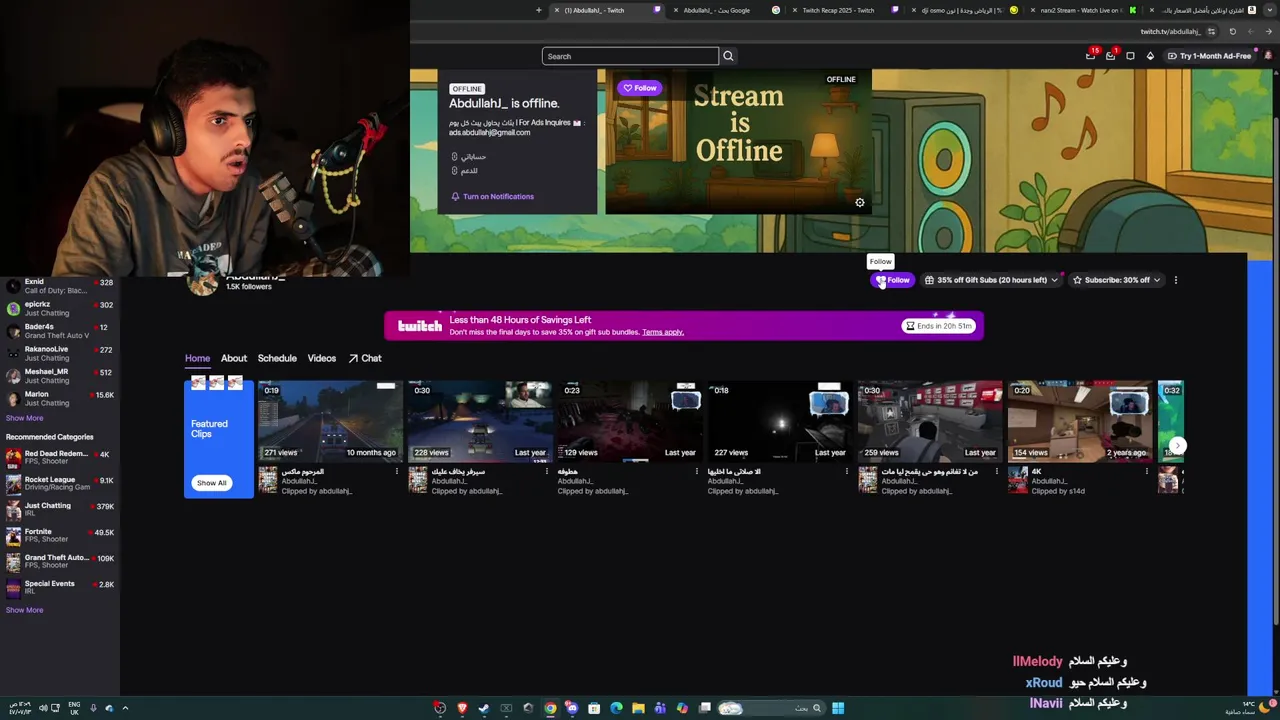Open the 0:19 clip with 271 views

330,420
